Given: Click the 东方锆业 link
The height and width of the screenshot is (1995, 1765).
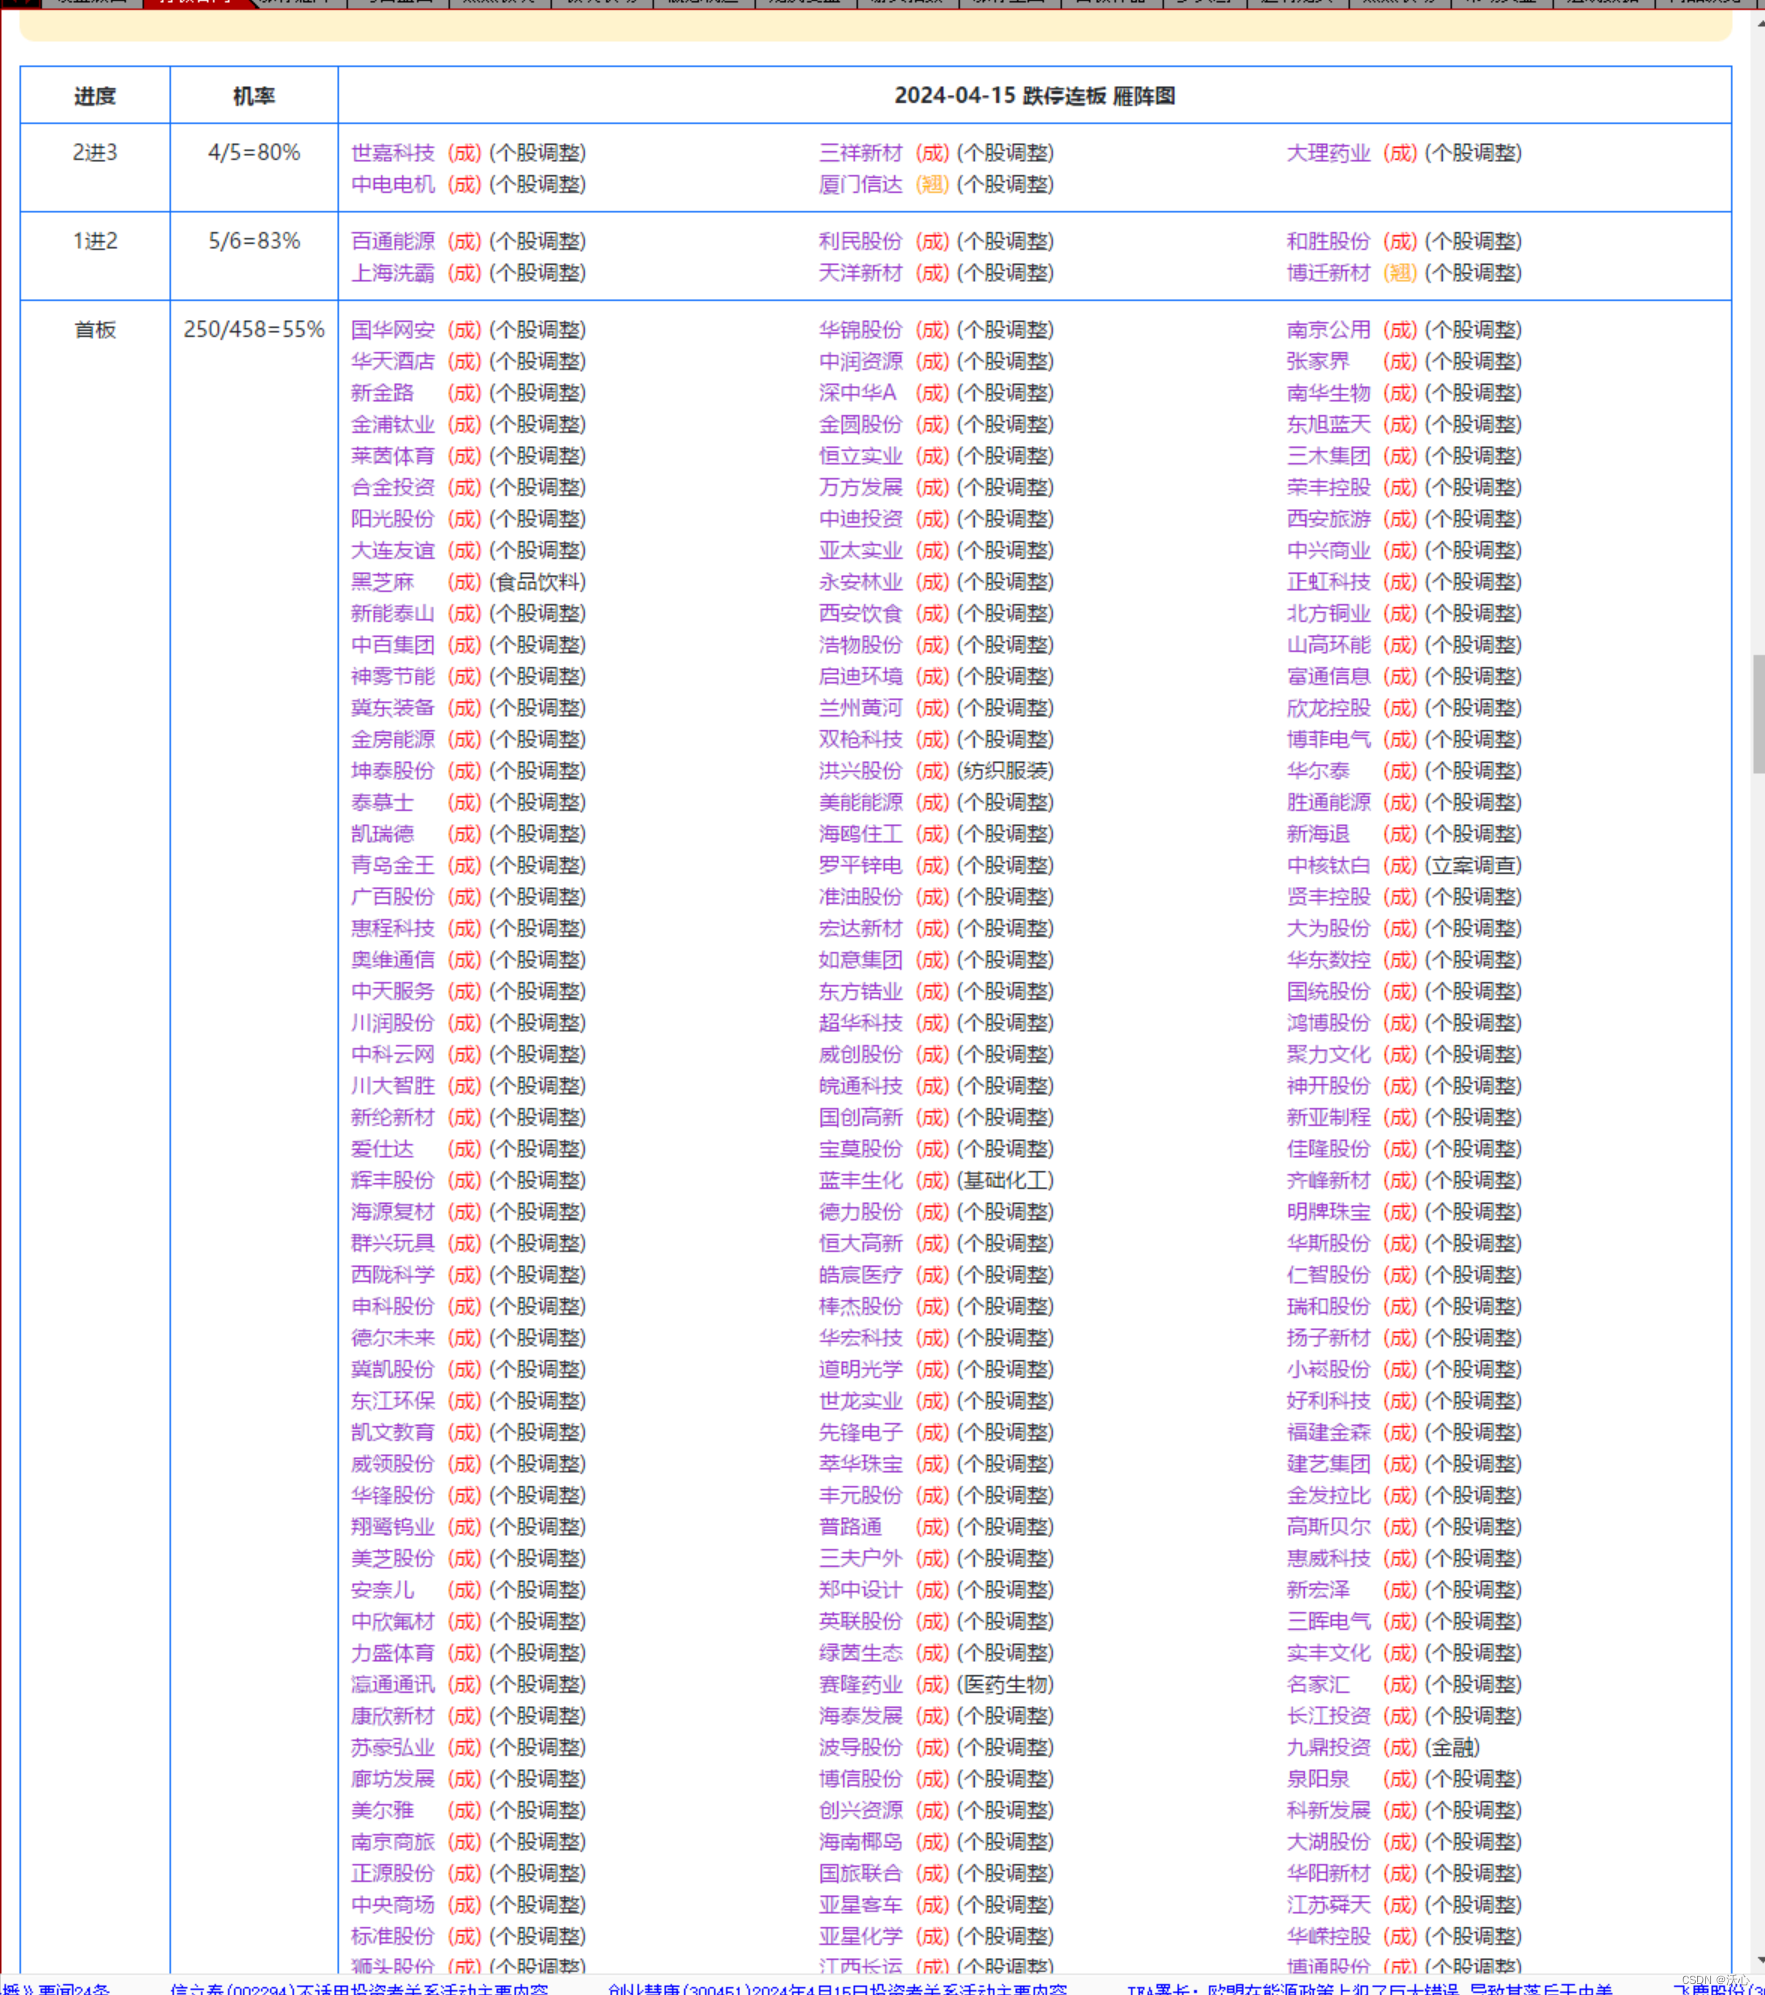Looking at the screenshot, I should (861, 992).
